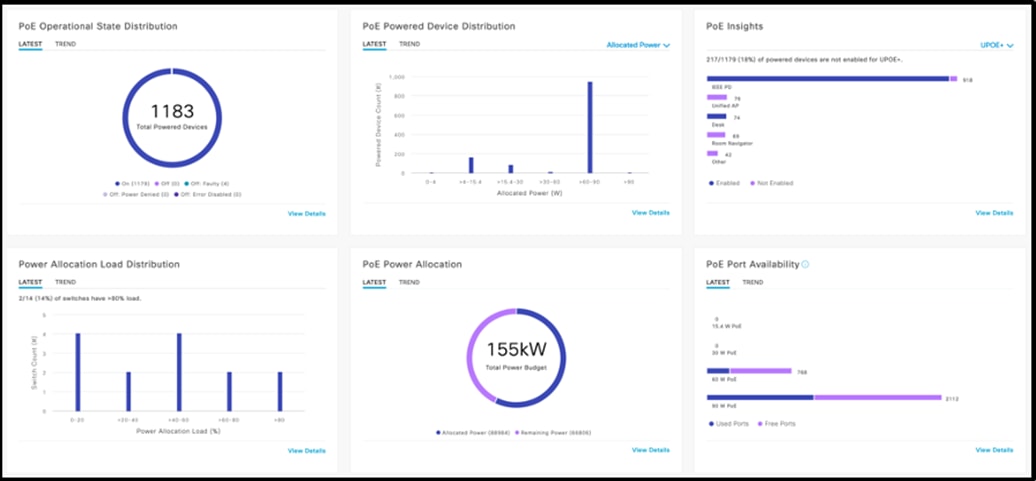
Task: Click the free-ports segment of 60 W PoE bar
Action: click(x=760, y=371)
